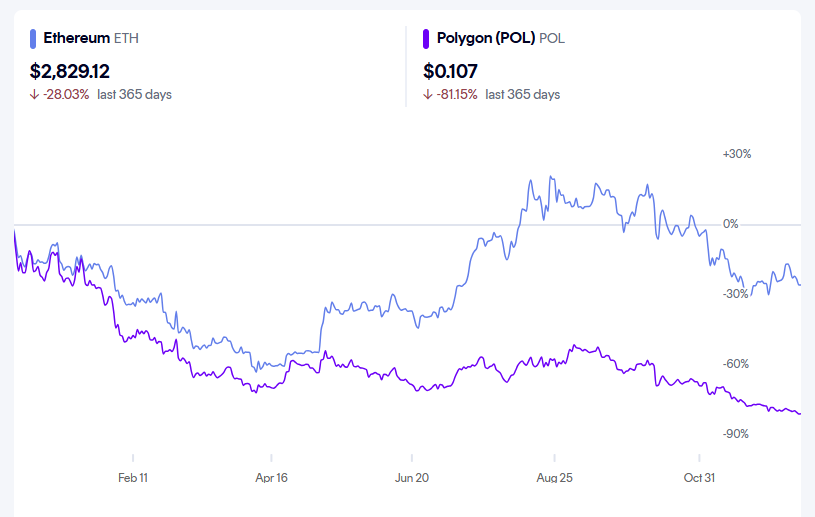The image size is (815, 517).
Task: Click the down arrow beside -81.15%
Action: pyautogui.click(x=428, y=95)
